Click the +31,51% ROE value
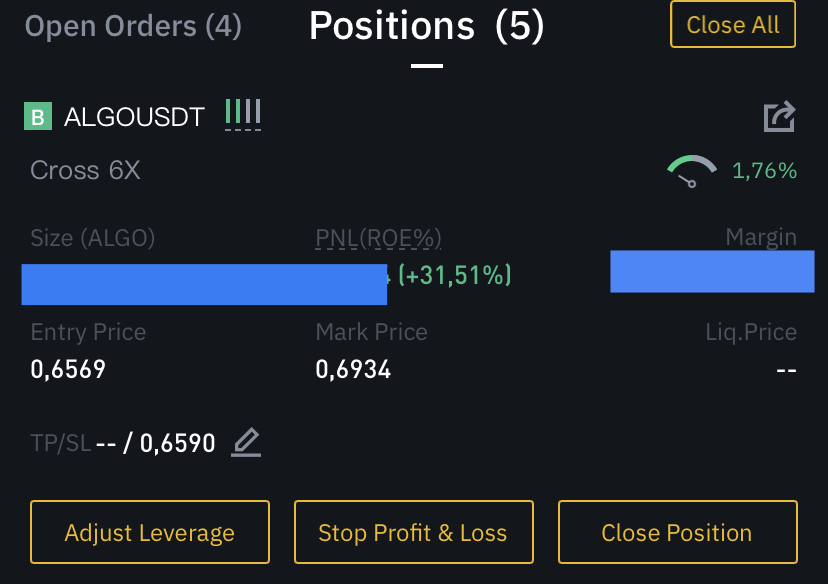Screen dimensions: 828x584 [x=455, y=275]
